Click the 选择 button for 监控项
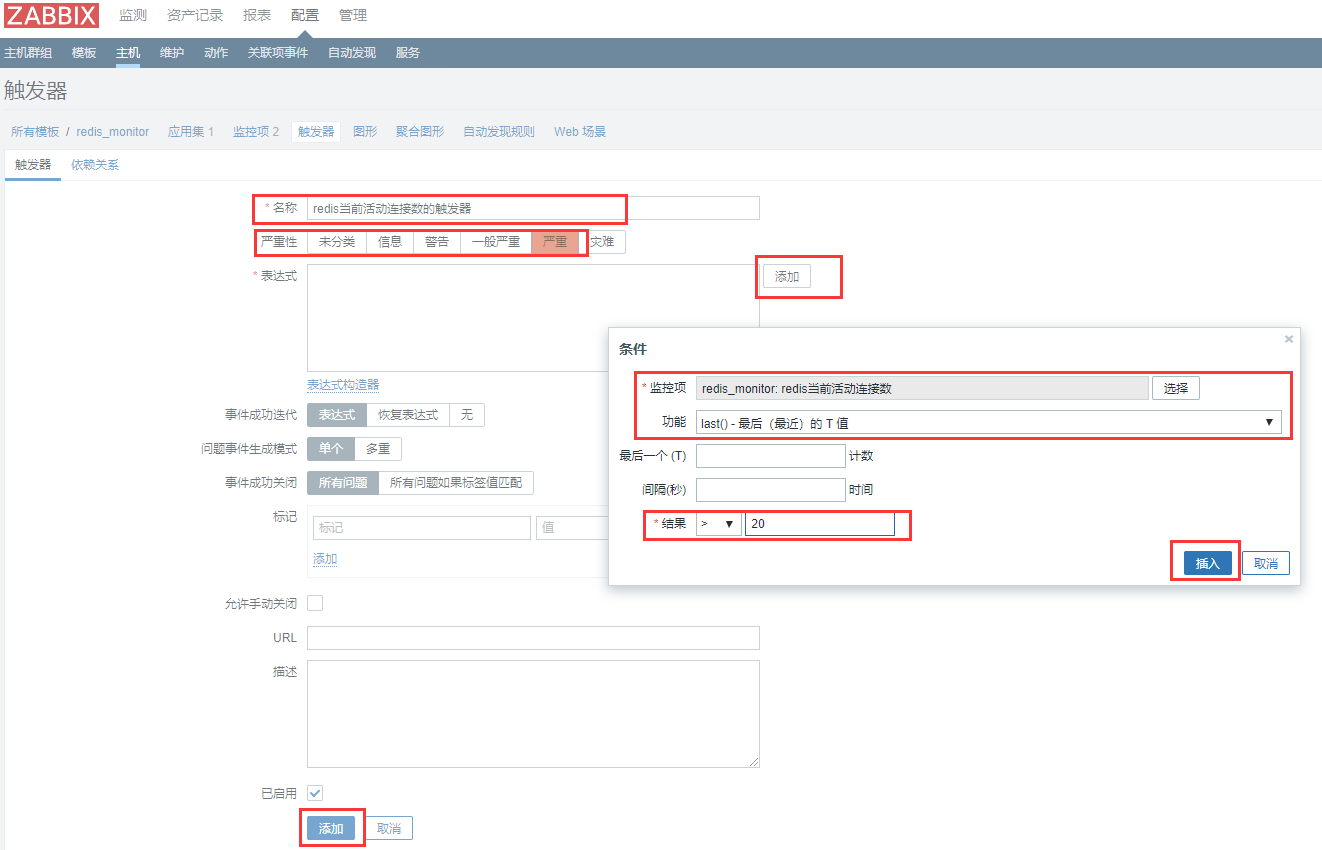 tap(1176, 388)
